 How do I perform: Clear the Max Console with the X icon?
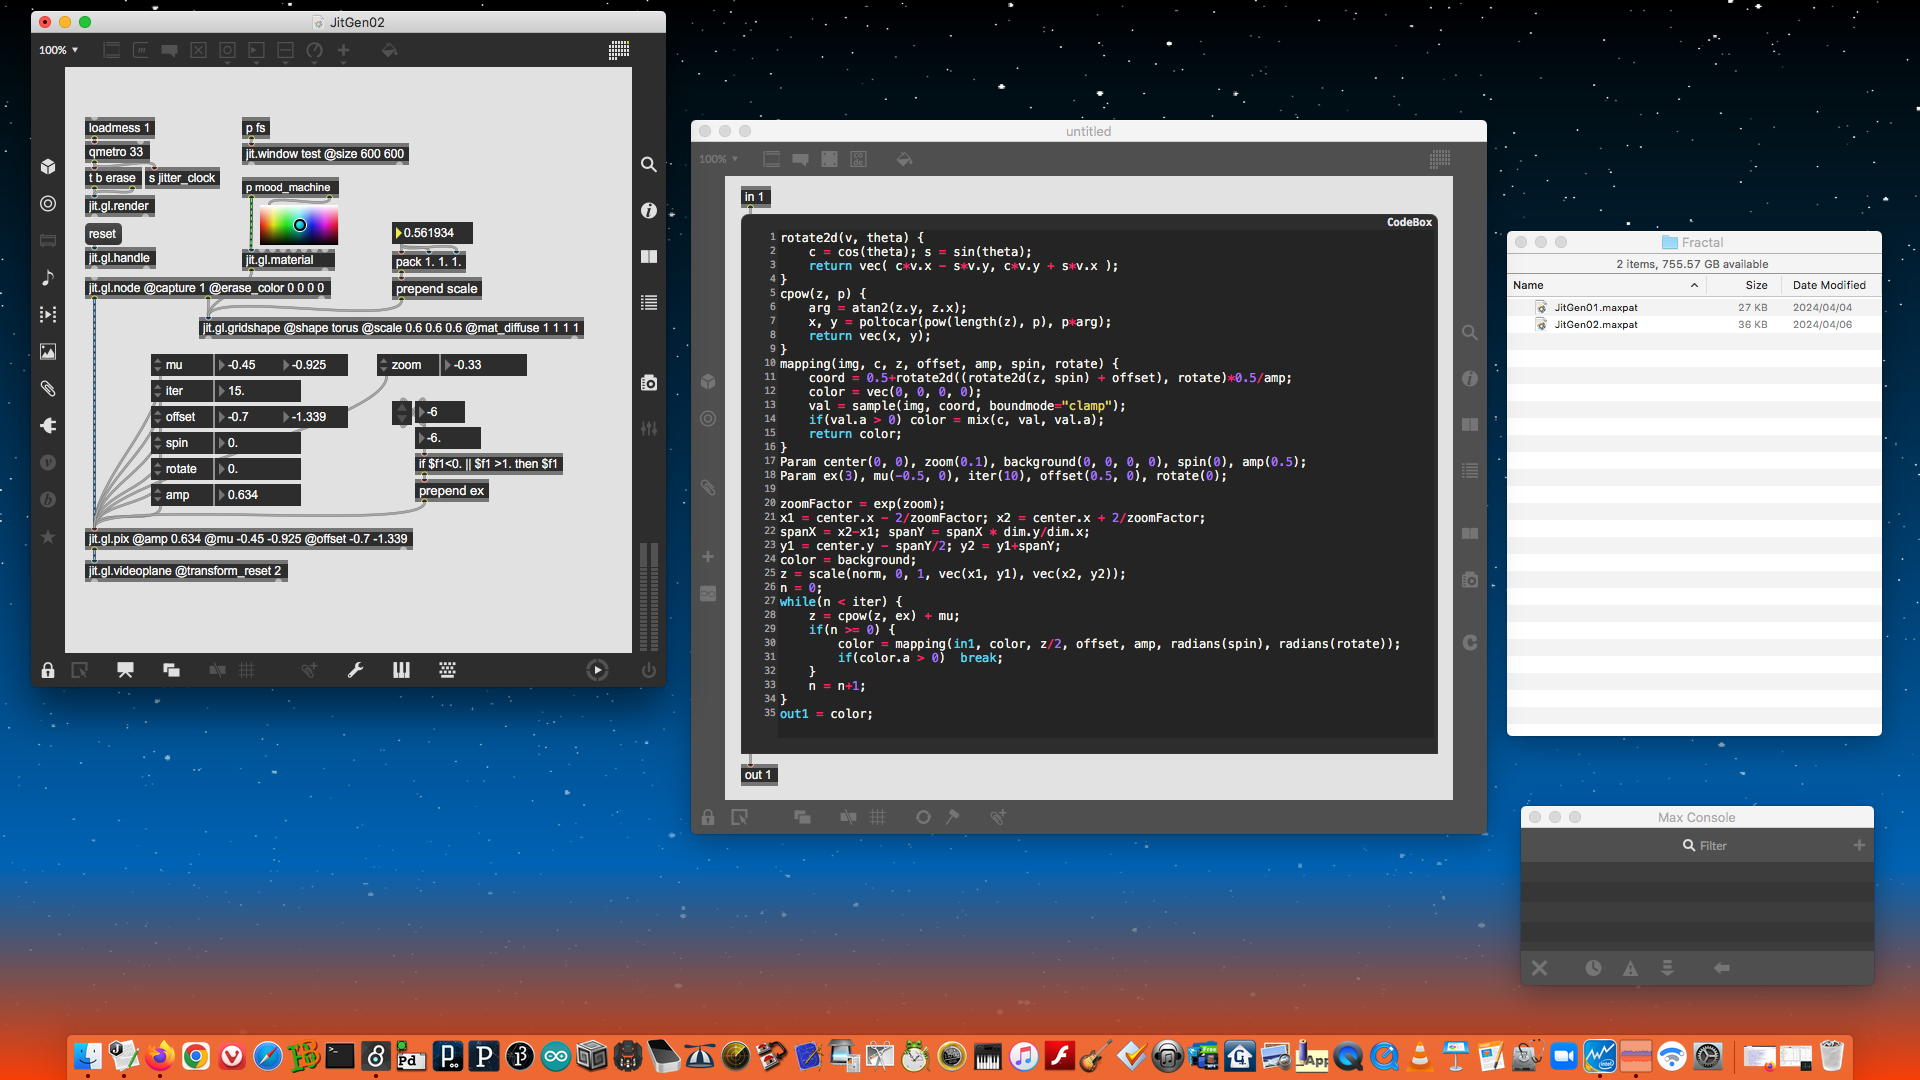(x=1539, y=968)
